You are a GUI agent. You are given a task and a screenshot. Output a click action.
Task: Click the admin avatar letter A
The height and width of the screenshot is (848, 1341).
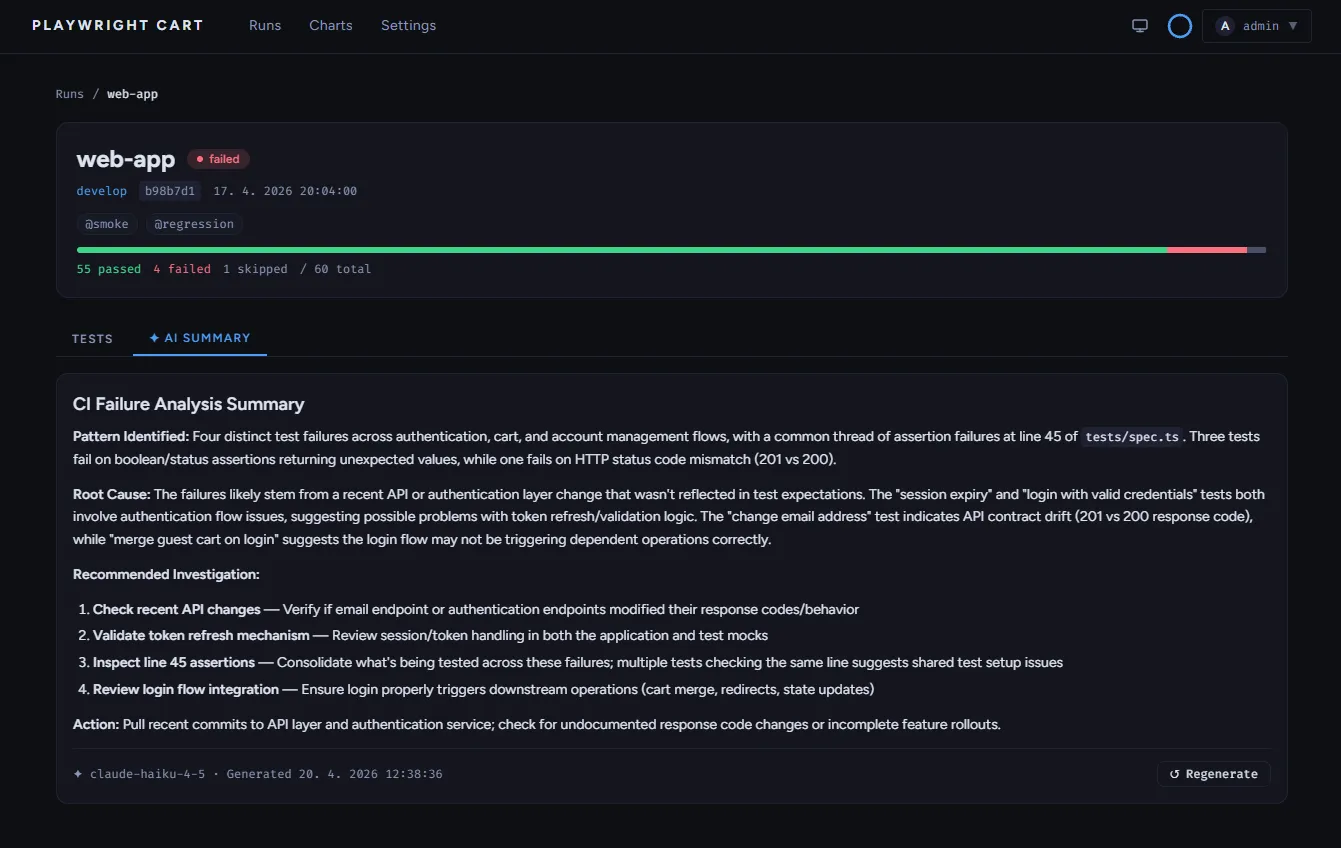[1225, 26]
